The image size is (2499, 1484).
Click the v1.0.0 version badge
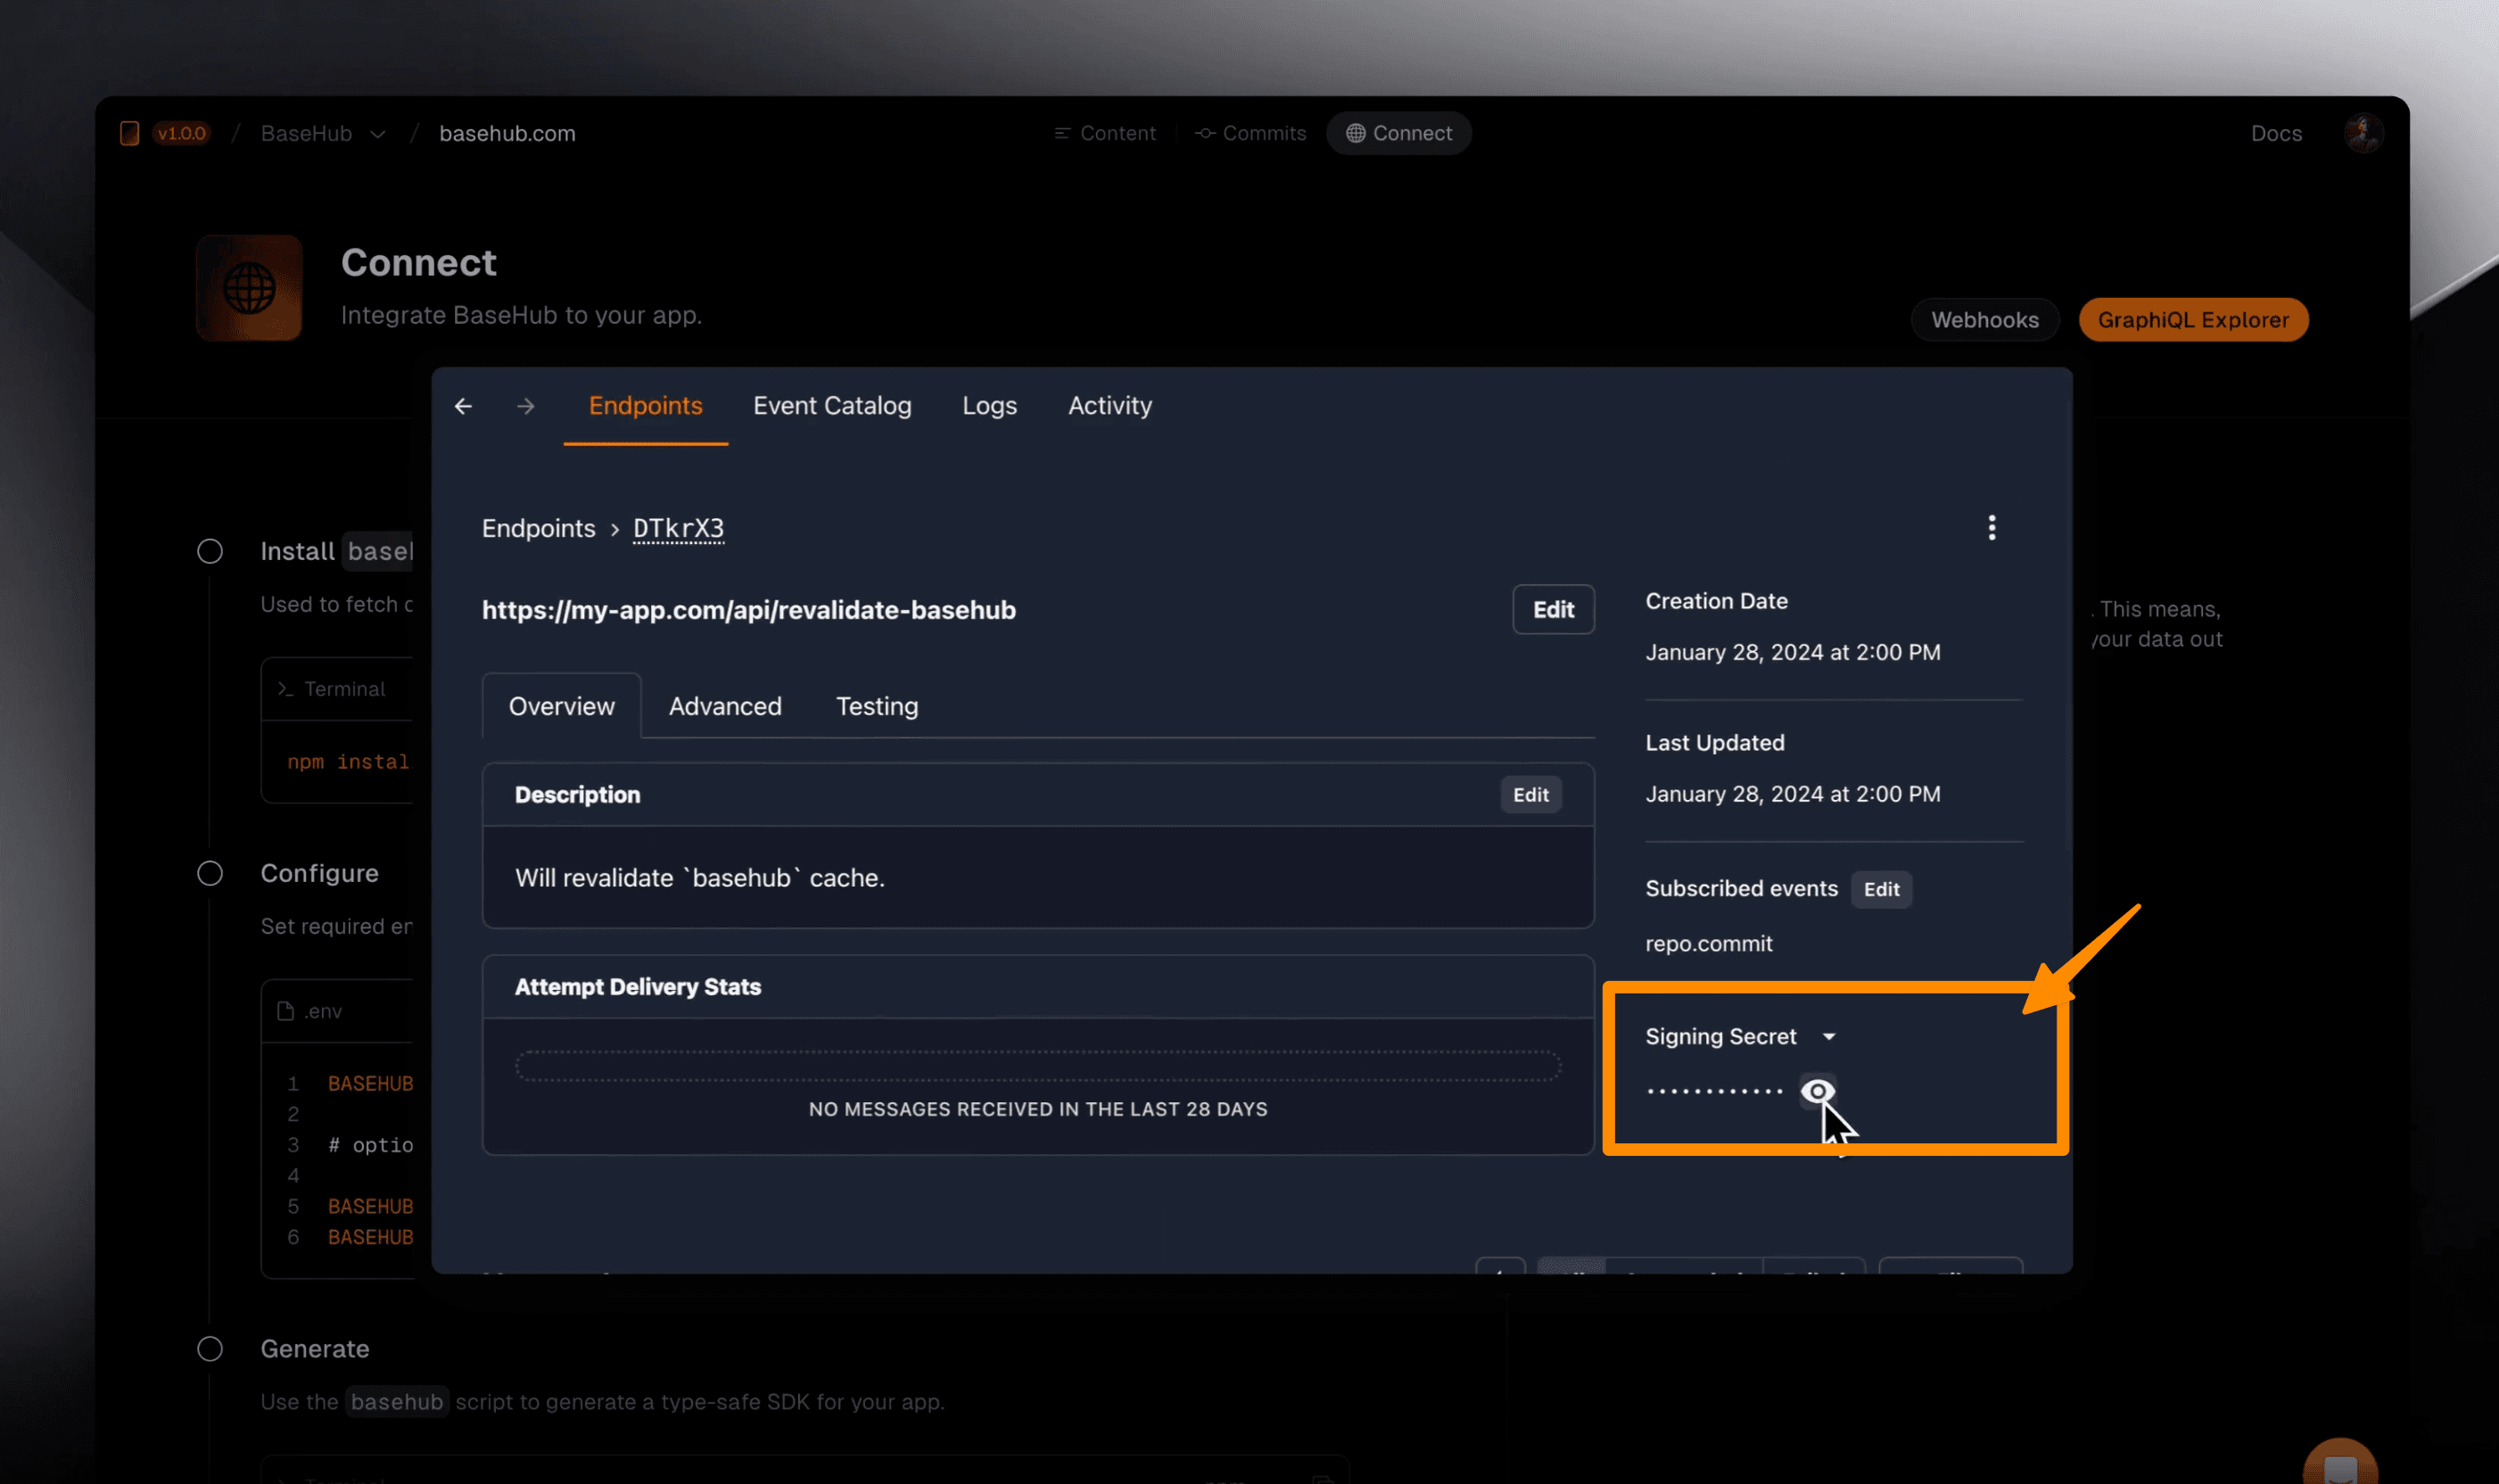pos(181,133)
